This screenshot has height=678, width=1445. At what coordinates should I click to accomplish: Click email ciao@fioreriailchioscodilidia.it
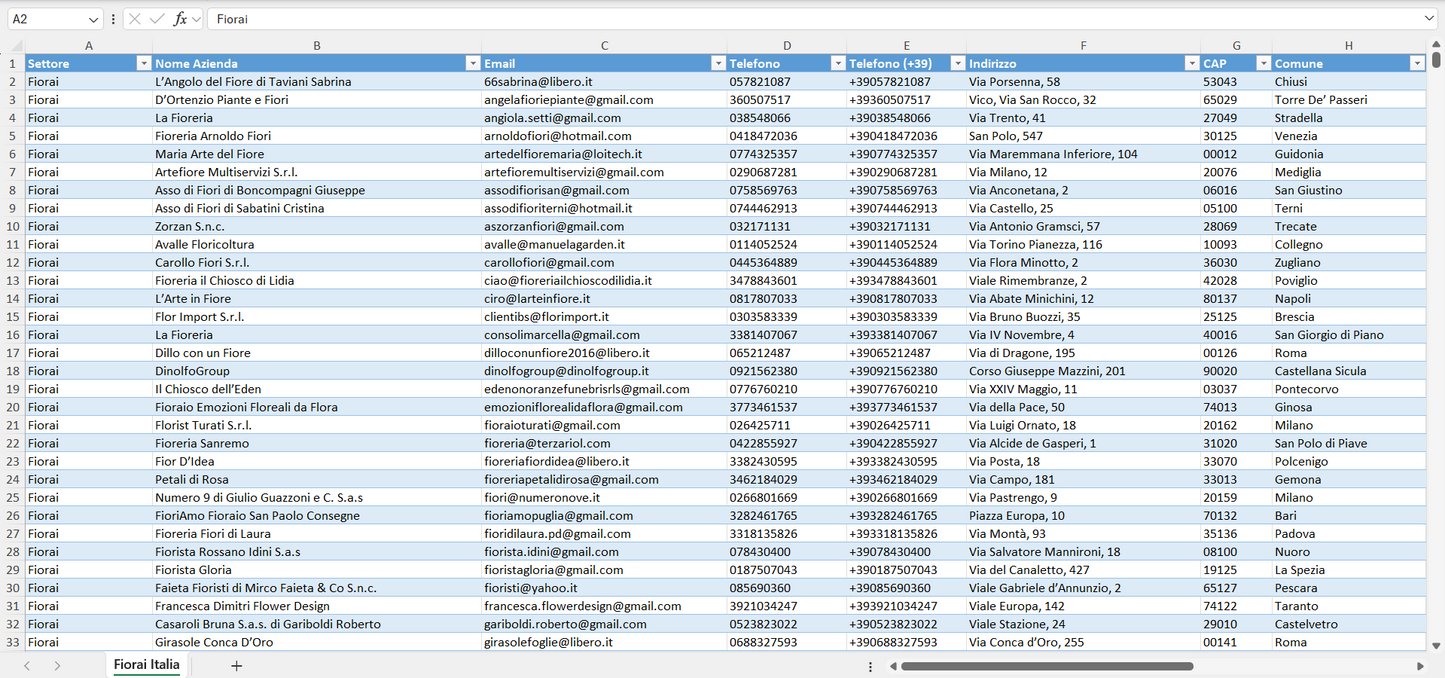[604, 281]
